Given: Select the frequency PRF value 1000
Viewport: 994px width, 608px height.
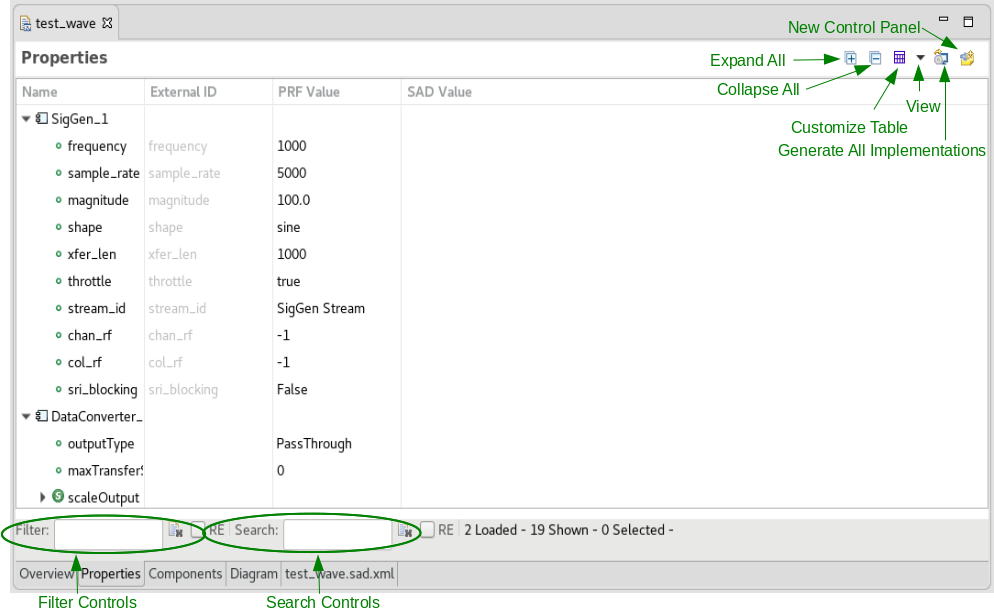Looking at the screenshot, I should 292,146.
